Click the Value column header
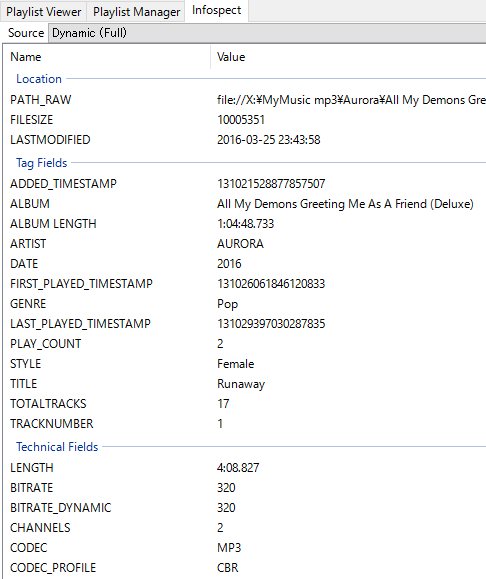Image resolution: width=486 pixels, height=579 pixels. [348, 57]
